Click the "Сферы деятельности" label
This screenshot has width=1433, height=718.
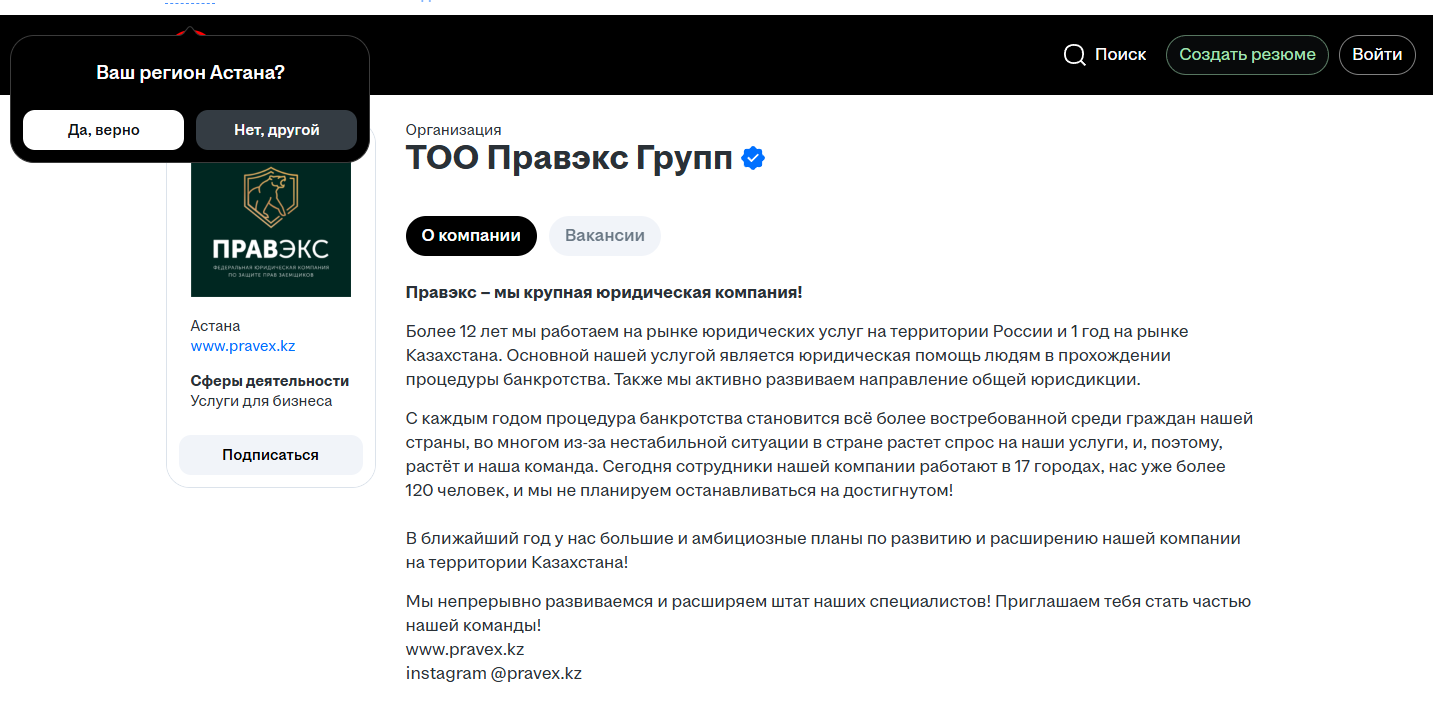[x=270, y=381]
